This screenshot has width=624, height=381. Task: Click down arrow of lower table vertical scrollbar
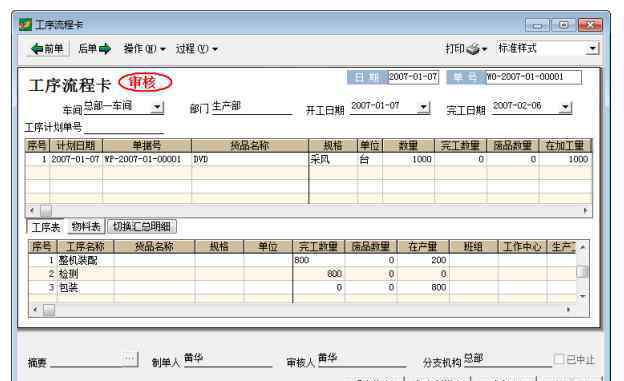click(x=583, y=296)
